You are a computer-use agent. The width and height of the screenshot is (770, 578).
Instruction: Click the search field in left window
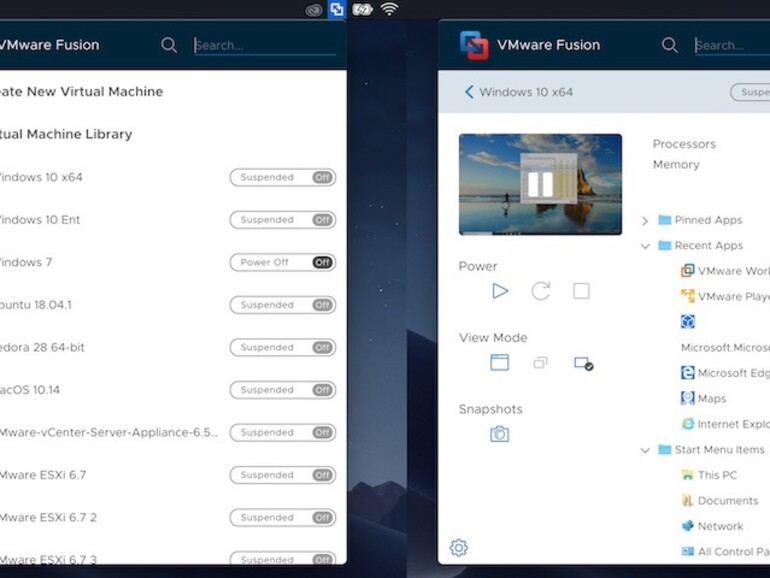[265, 45]
